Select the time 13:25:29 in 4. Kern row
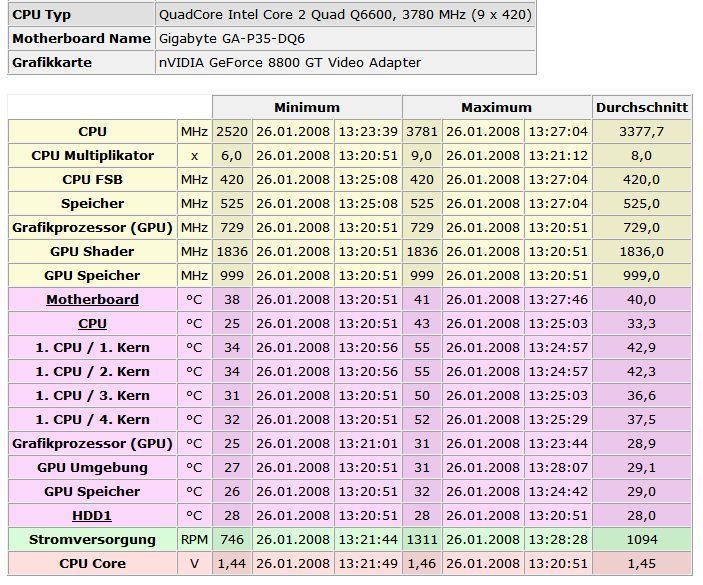703x585 pixels. (558, 420)
